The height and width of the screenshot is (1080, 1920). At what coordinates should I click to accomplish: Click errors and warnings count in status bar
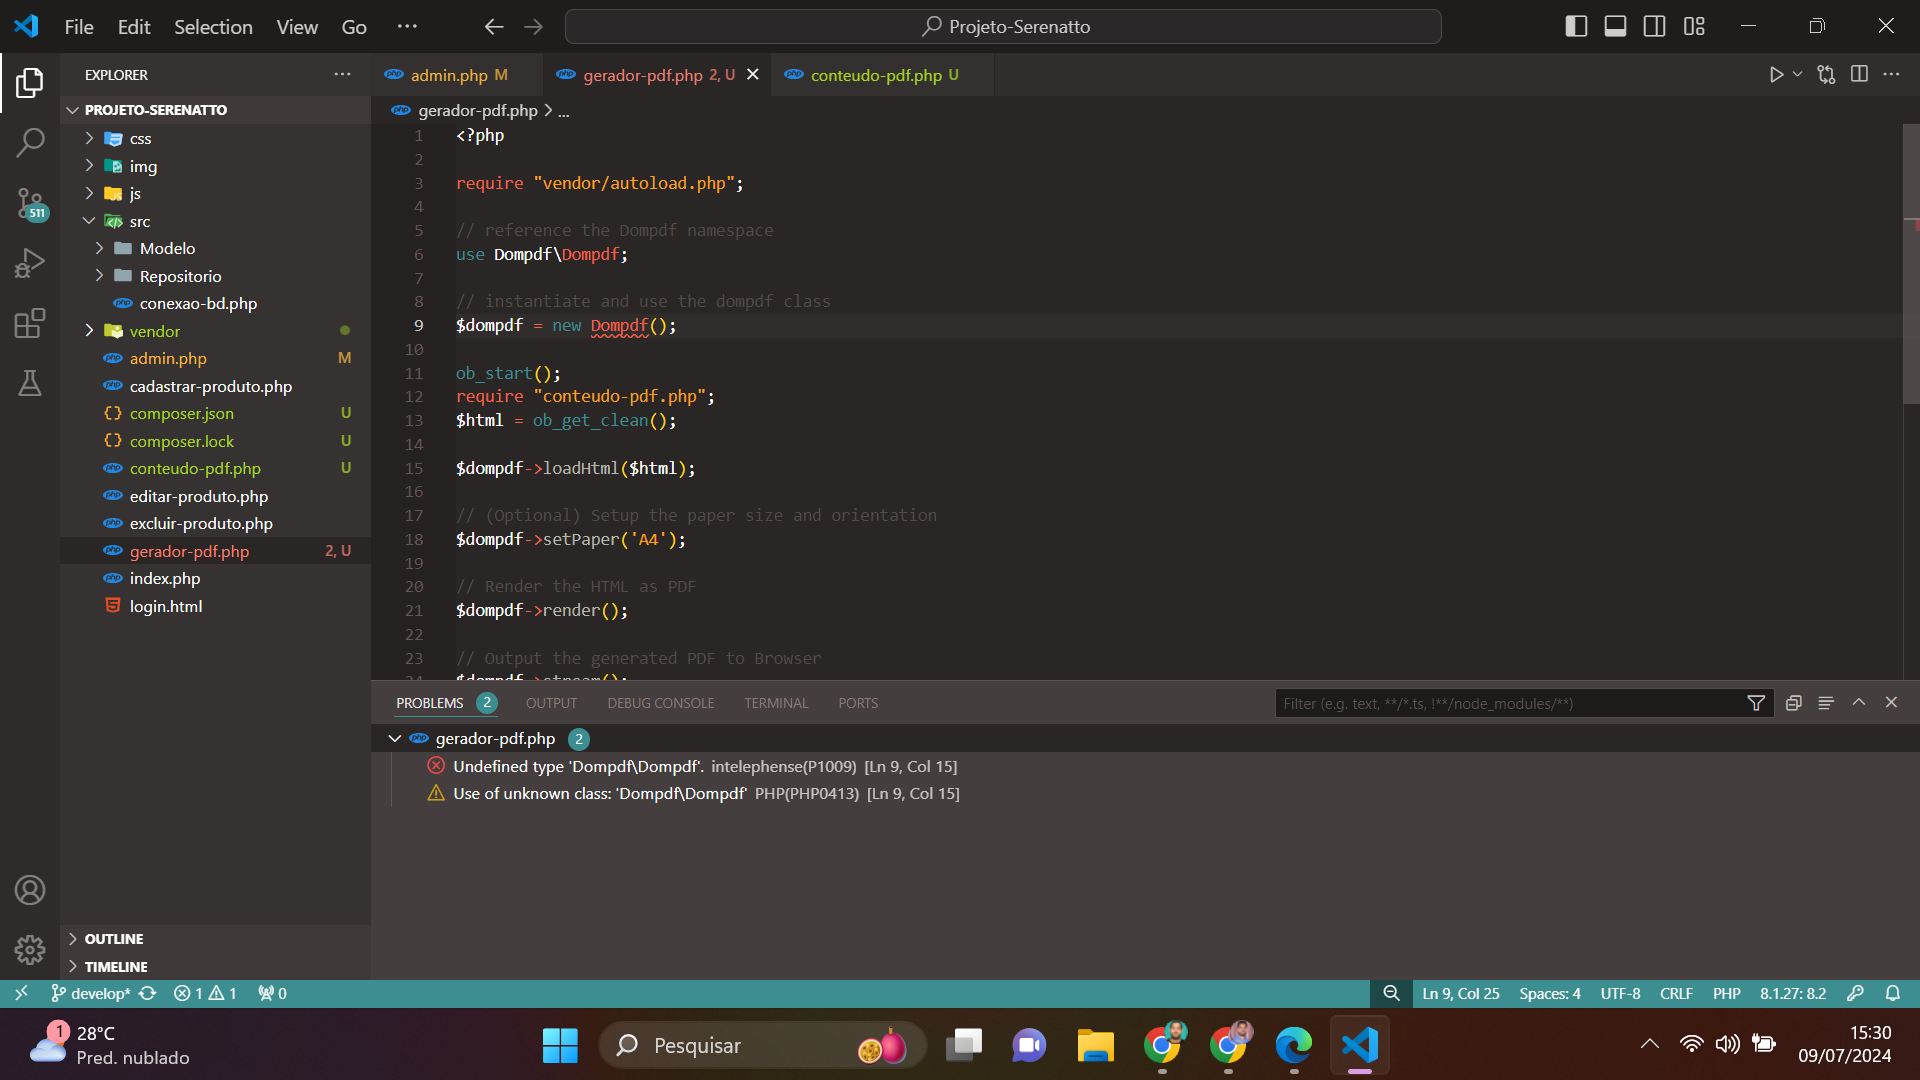[x=205, y=993]
